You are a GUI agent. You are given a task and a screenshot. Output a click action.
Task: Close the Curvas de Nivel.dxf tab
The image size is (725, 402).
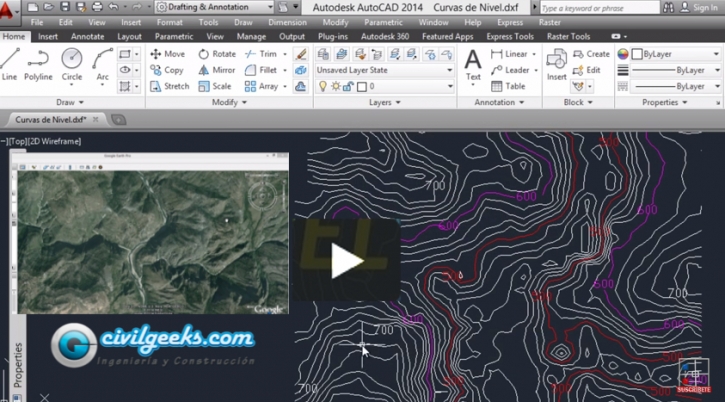[95, 119]
